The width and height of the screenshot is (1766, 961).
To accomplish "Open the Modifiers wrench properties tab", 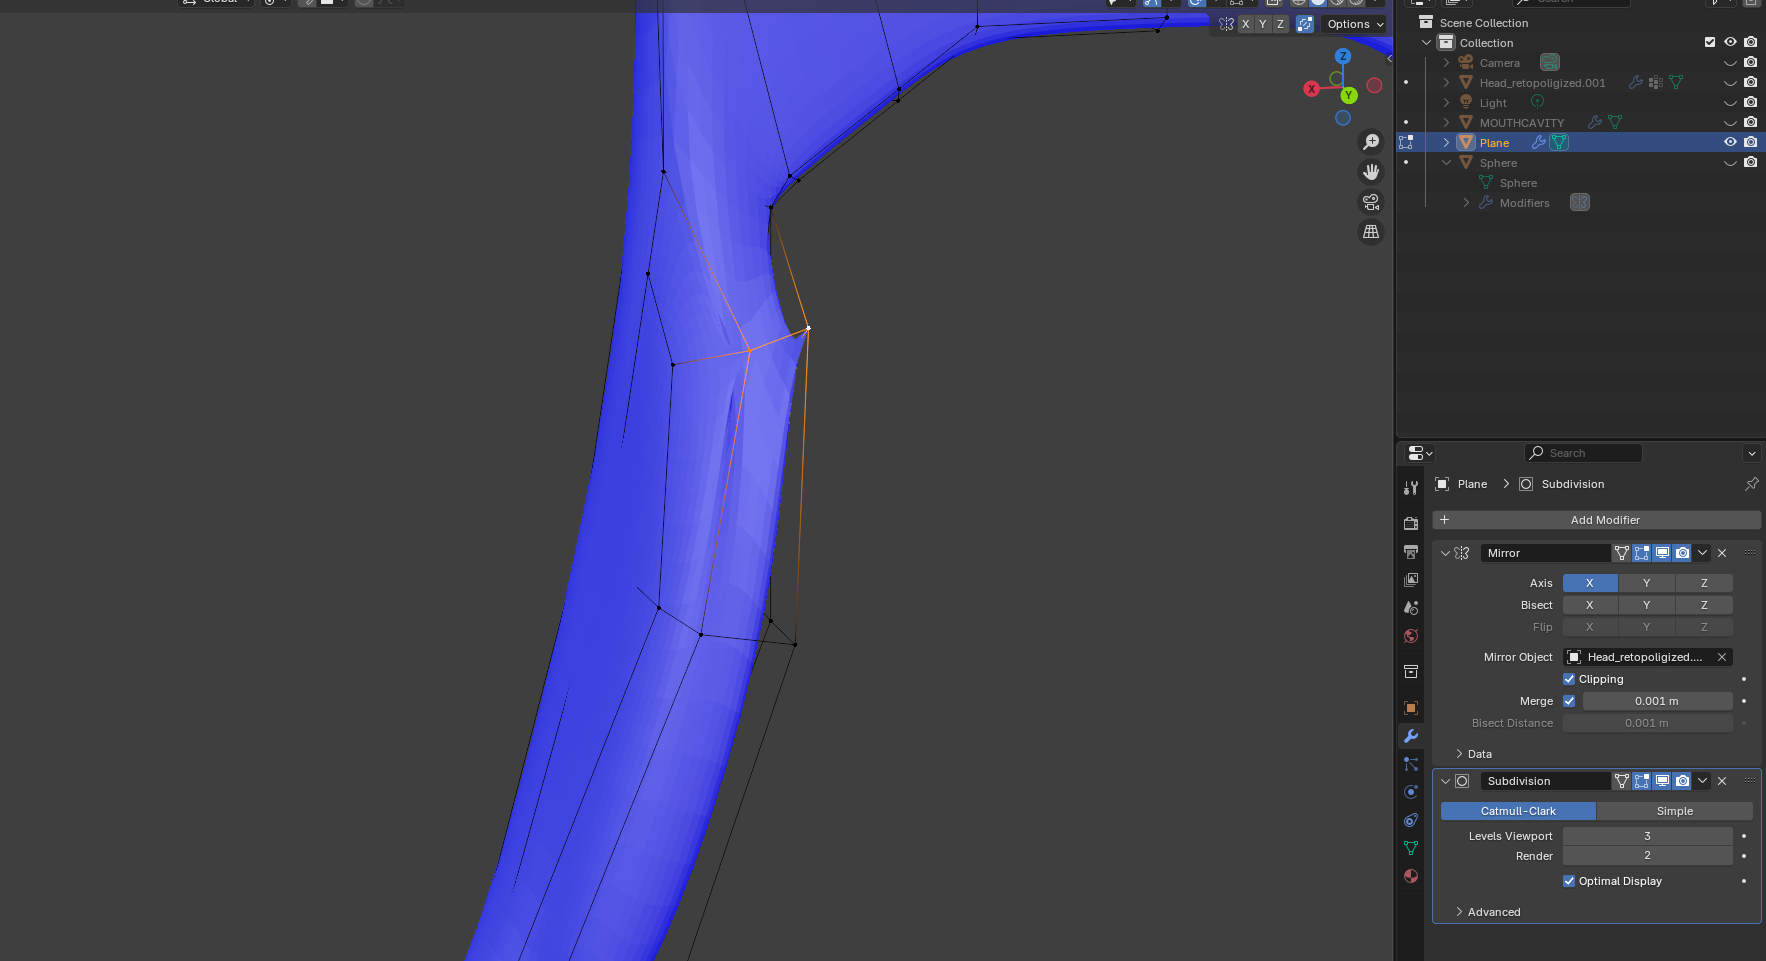I will (x=1411, y=736).
